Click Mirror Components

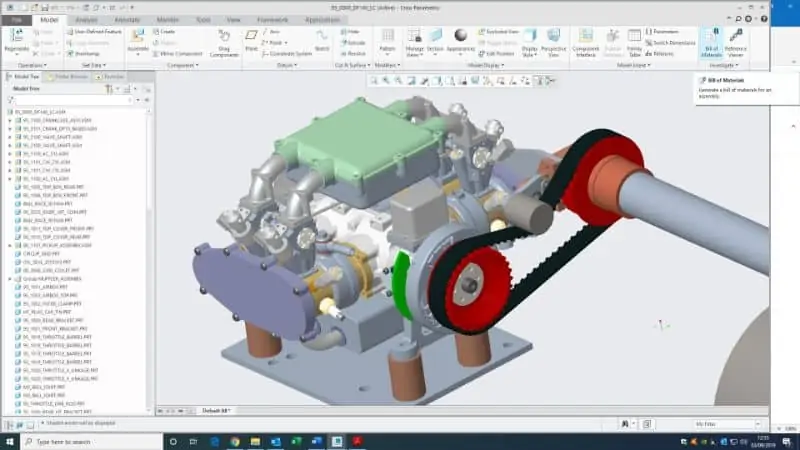tap(178, 54)
